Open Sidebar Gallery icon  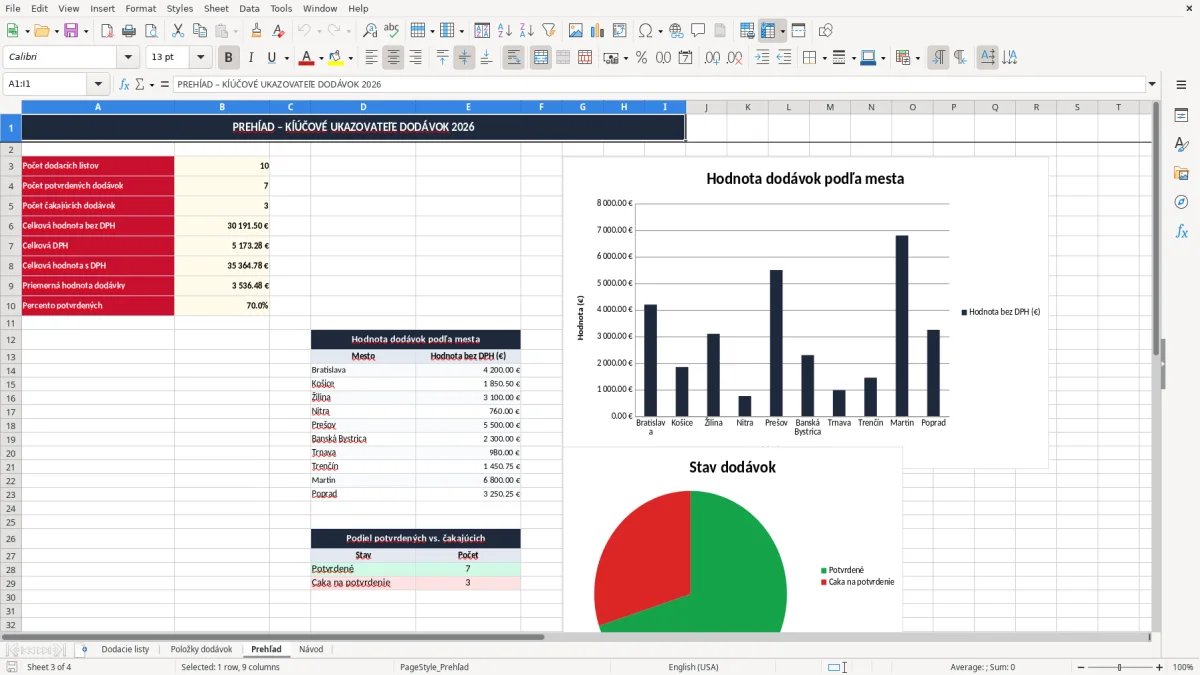(1181, 173)
